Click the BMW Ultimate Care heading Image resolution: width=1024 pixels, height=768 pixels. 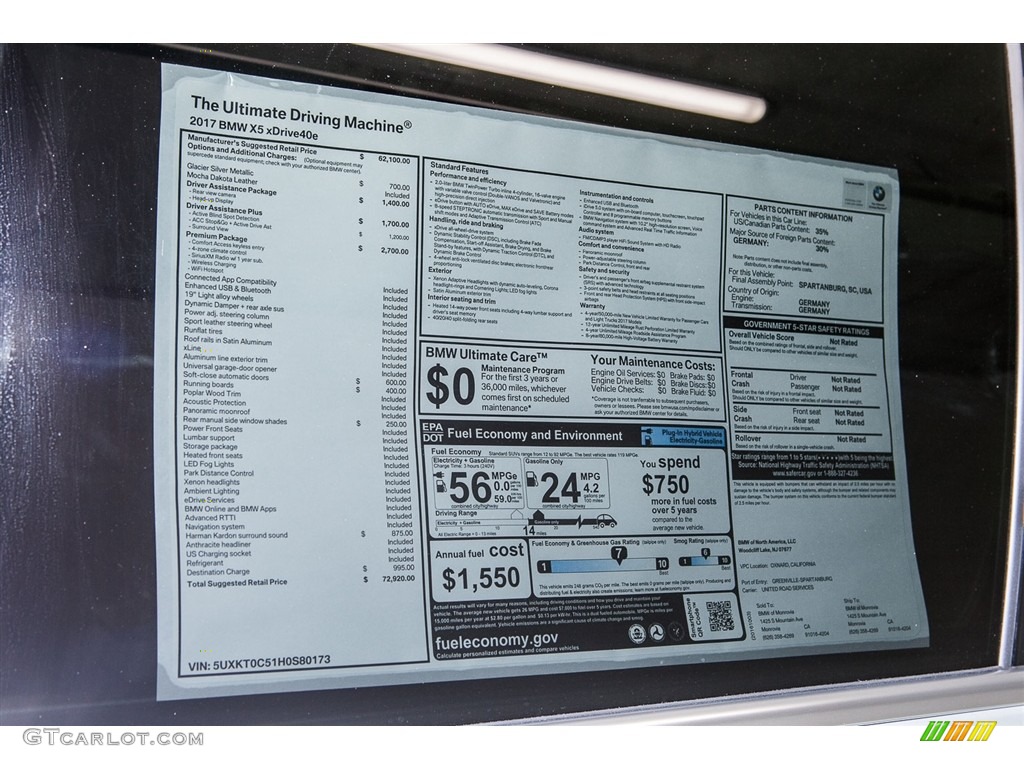487,355
